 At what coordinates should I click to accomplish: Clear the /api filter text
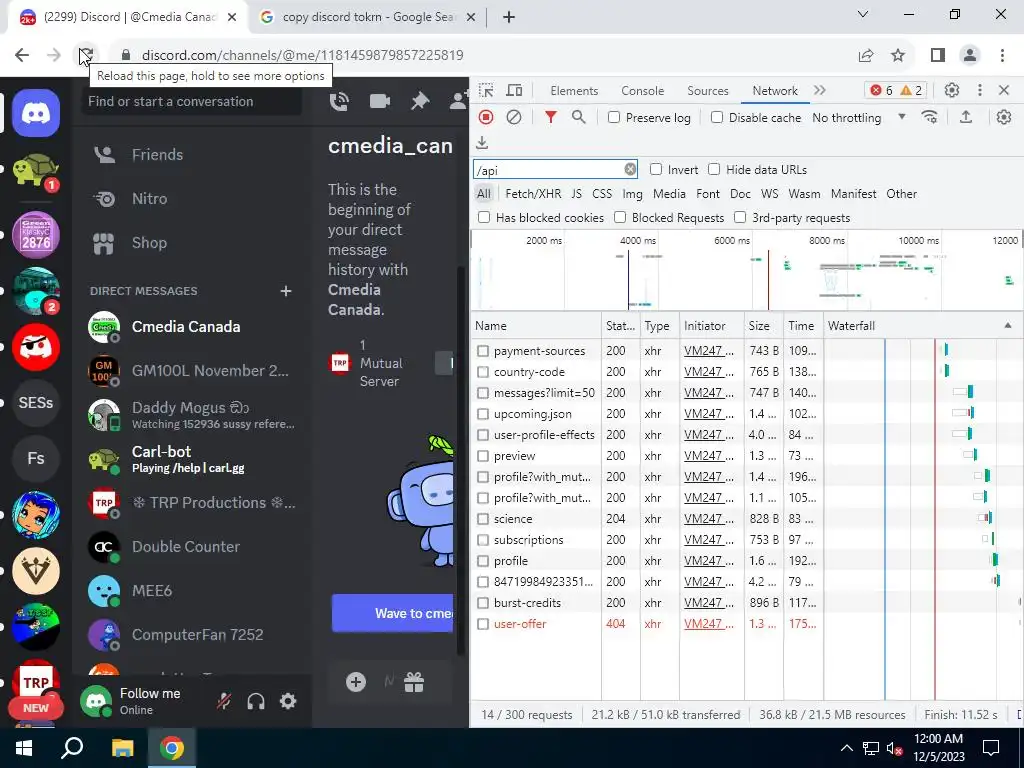coord(630,169)
